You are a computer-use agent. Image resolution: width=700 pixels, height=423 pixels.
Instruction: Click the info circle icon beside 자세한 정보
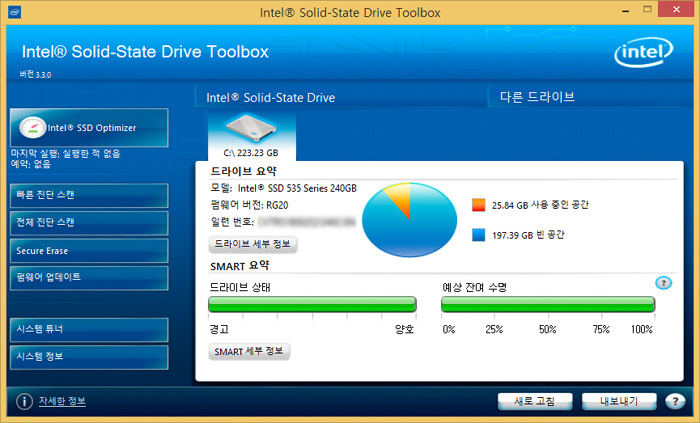pyautogui.click(x=25, y=401)
